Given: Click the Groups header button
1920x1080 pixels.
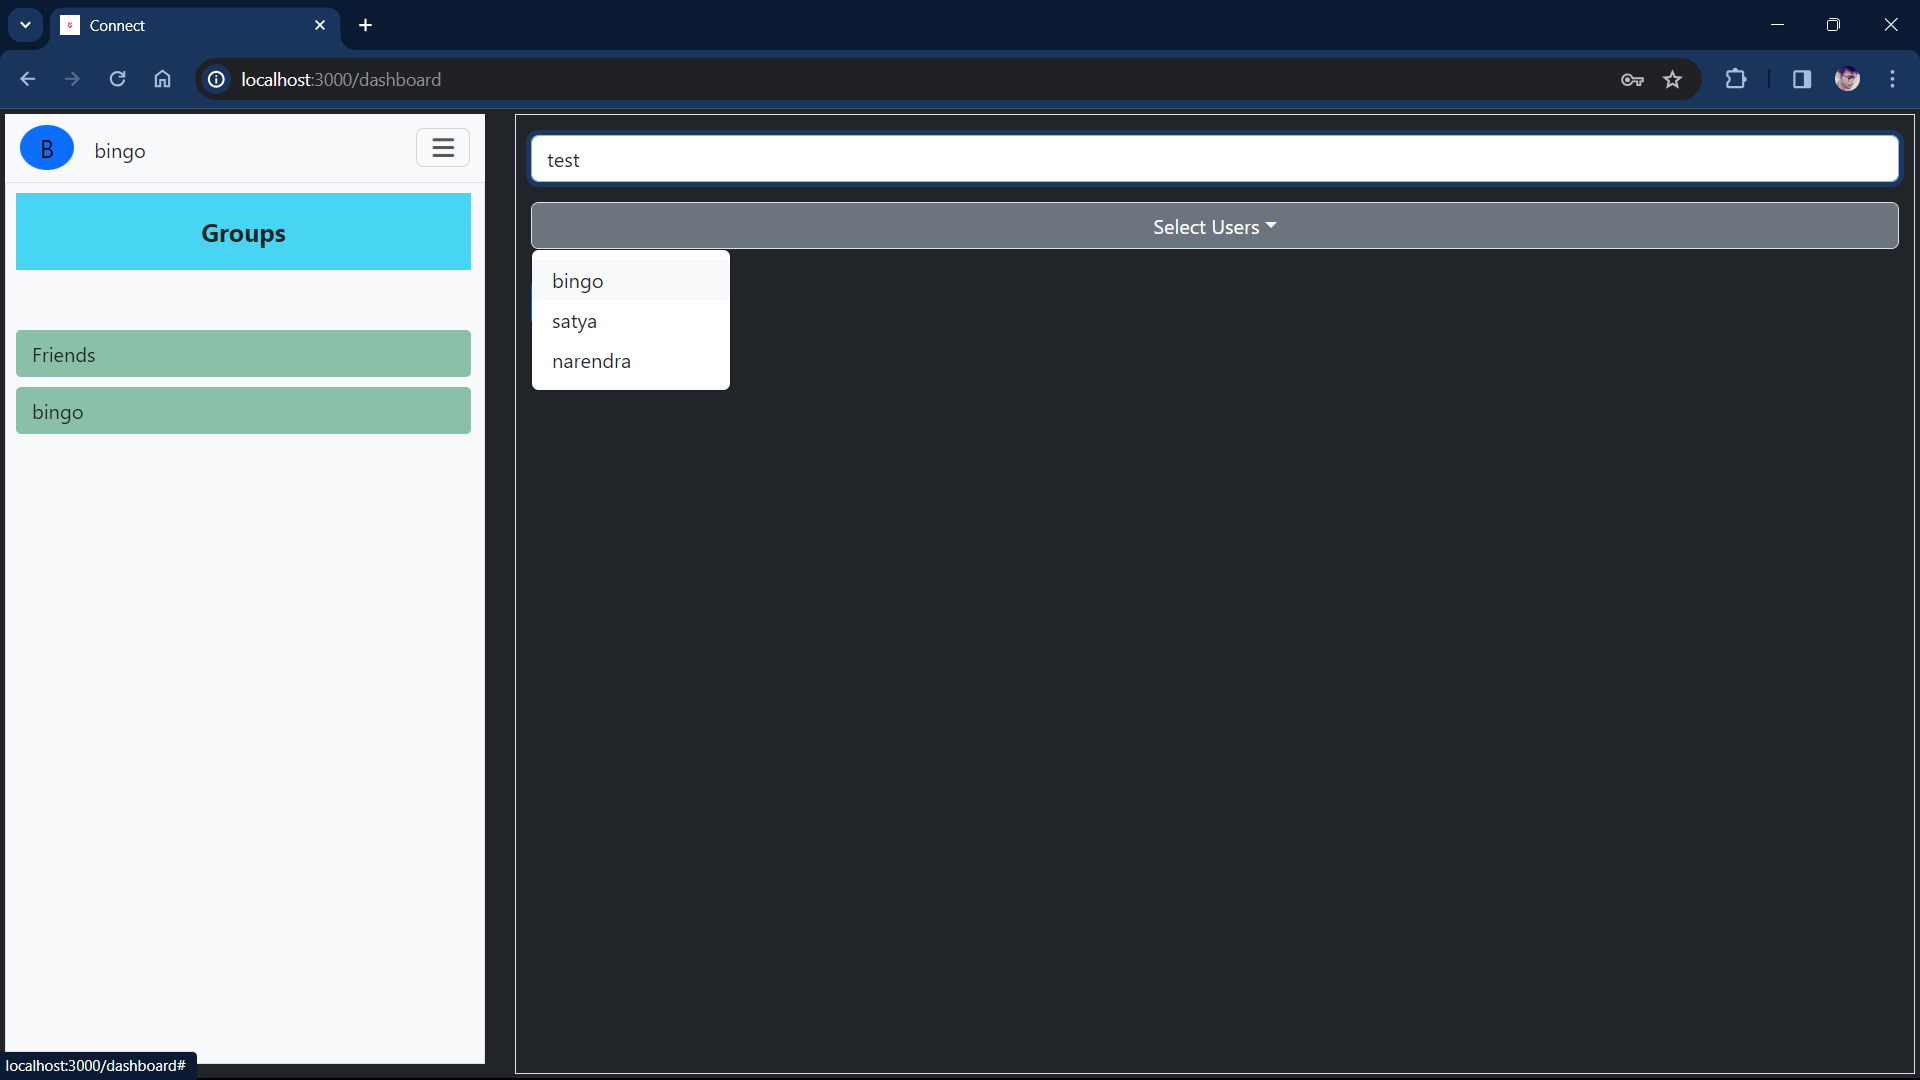Looking at the screenshot, I should [x=243, y=232].
